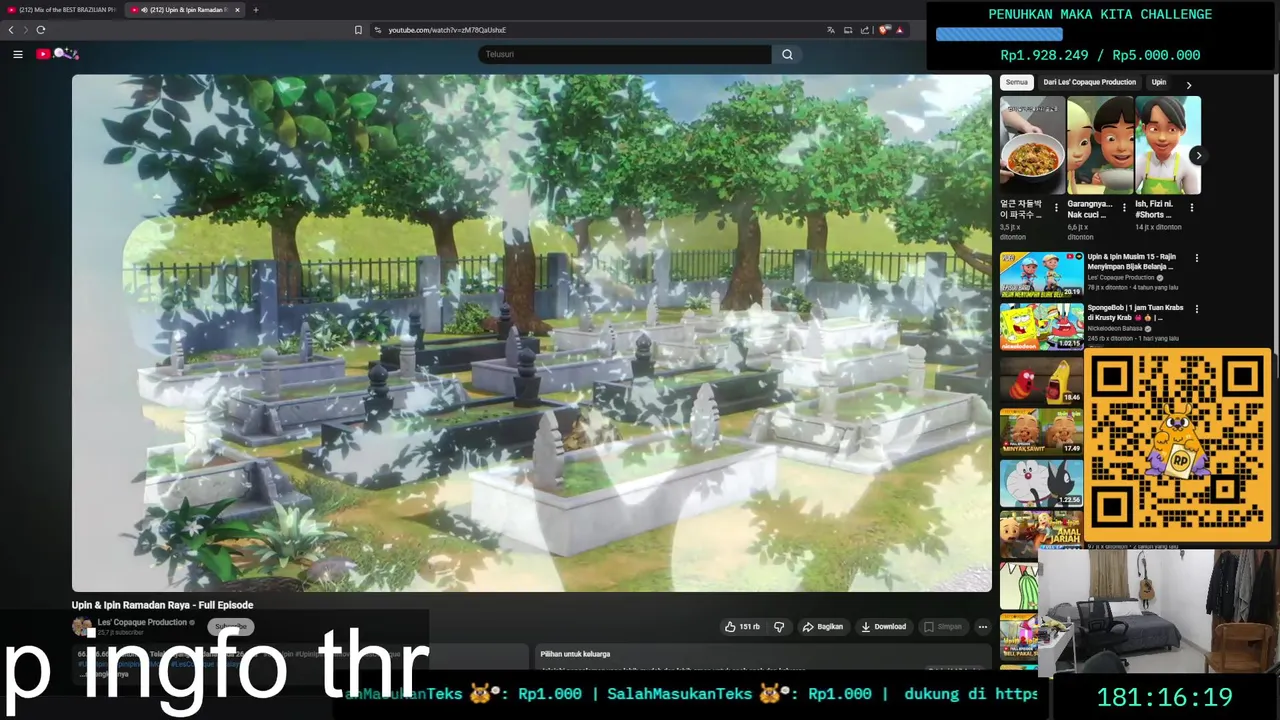Click the SpongeBob 1 jam Tuan Krabs title
Viewport: 1280px width, 720px height.
pos(1136,313)
